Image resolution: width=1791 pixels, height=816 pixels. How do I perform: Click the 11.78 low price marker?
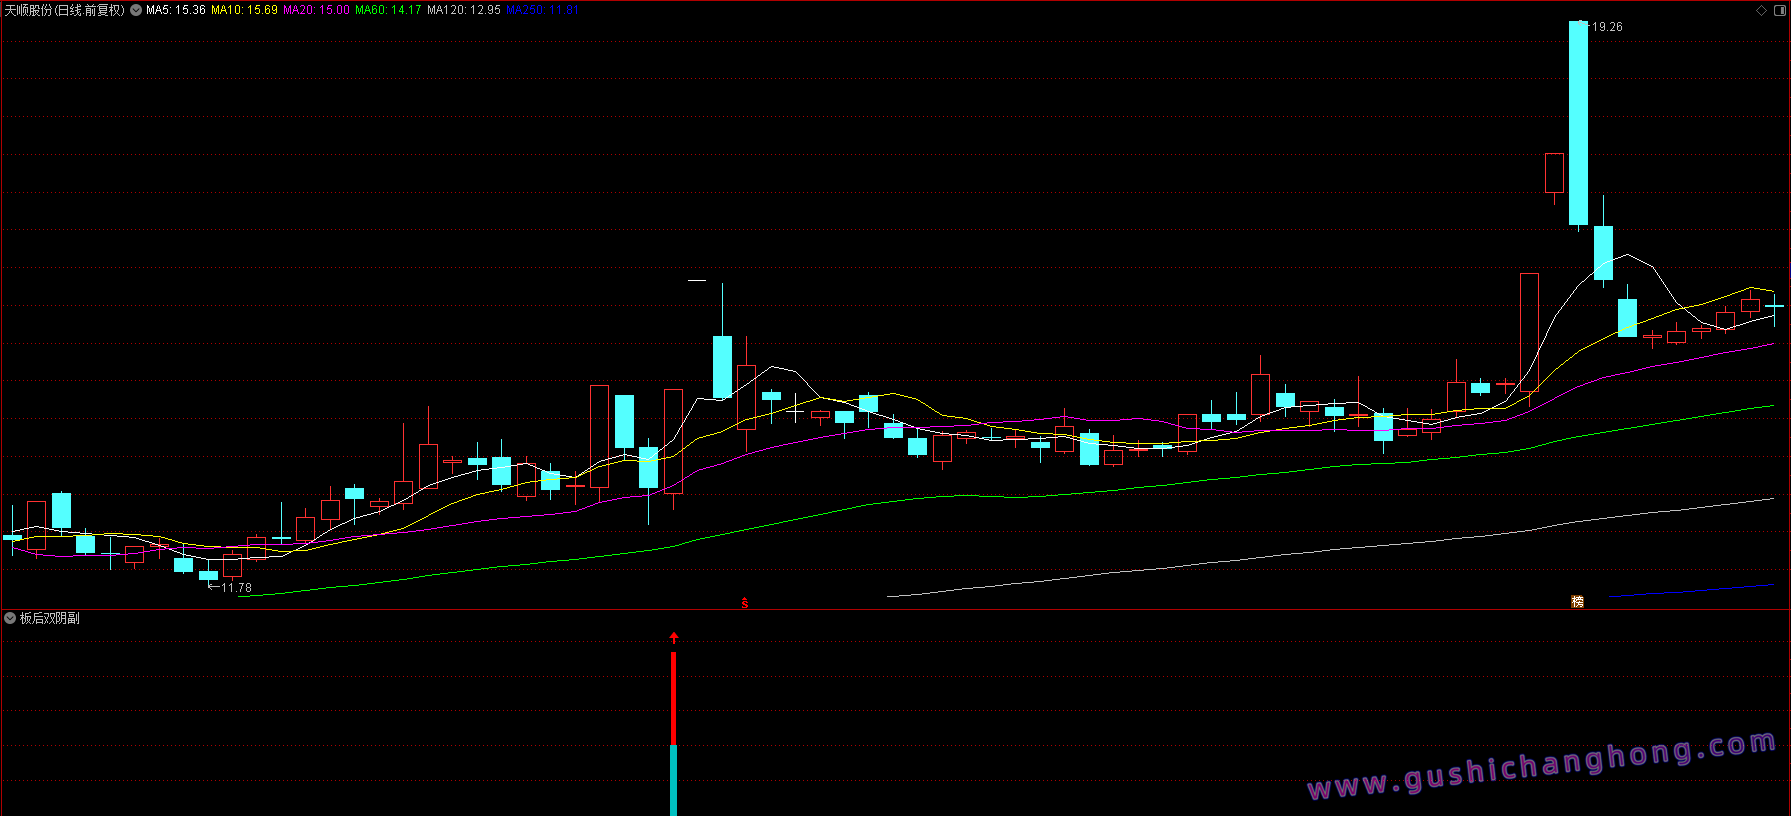click(x=236, y=588)
